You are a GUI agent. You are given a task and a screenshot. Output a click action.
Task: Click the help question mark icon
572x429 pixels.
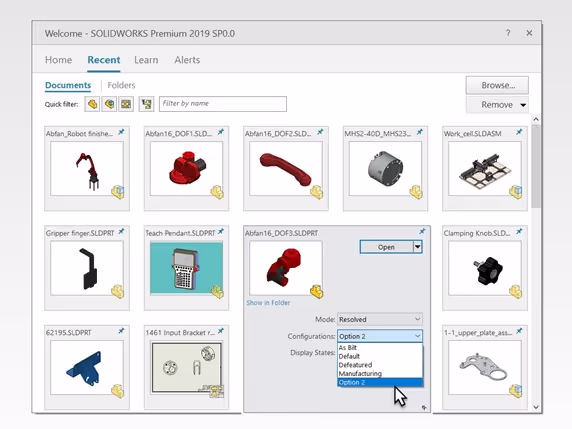(x=508, y=33)
